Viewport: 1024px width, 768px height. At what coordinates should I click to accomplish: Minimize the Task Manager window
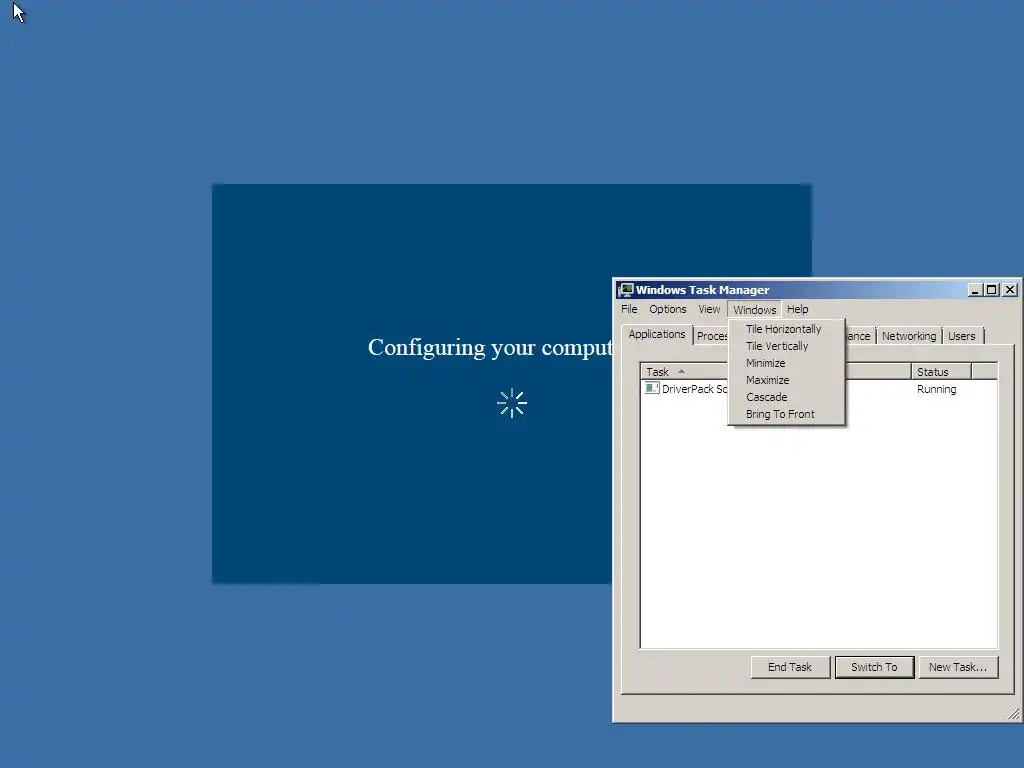point(975,290)
